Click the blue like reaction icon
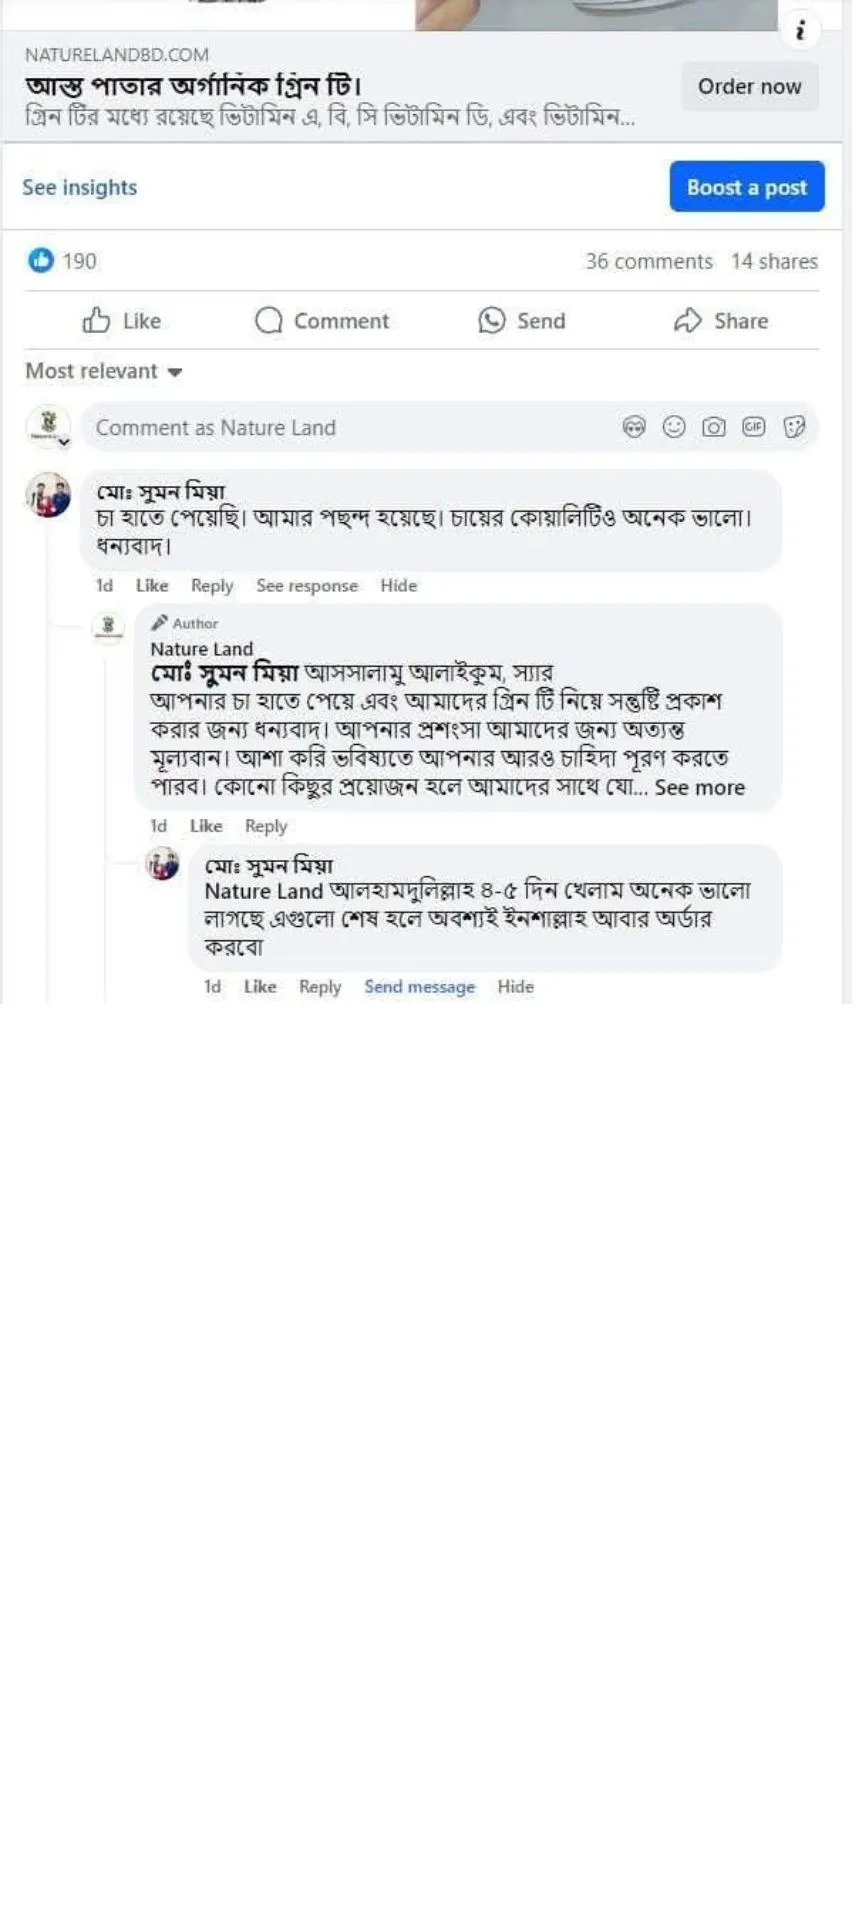This screenshot has height=1920, width=860. tap(41, 261)
